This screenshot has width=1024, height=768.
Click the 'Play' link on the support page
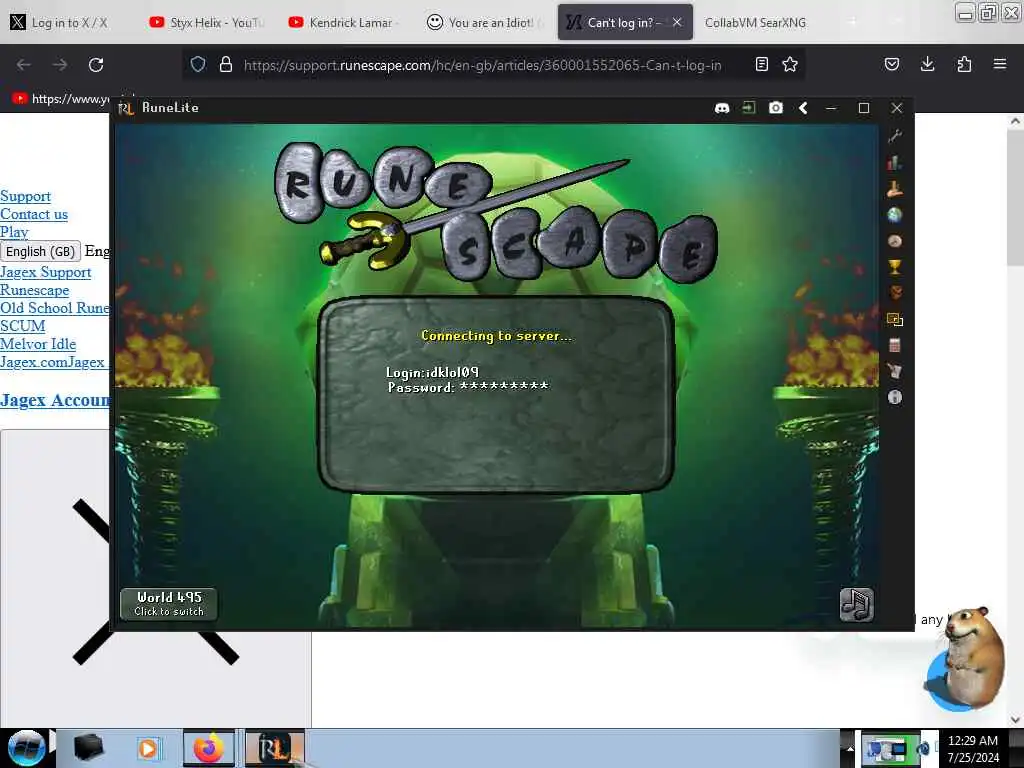pos(14,232)
